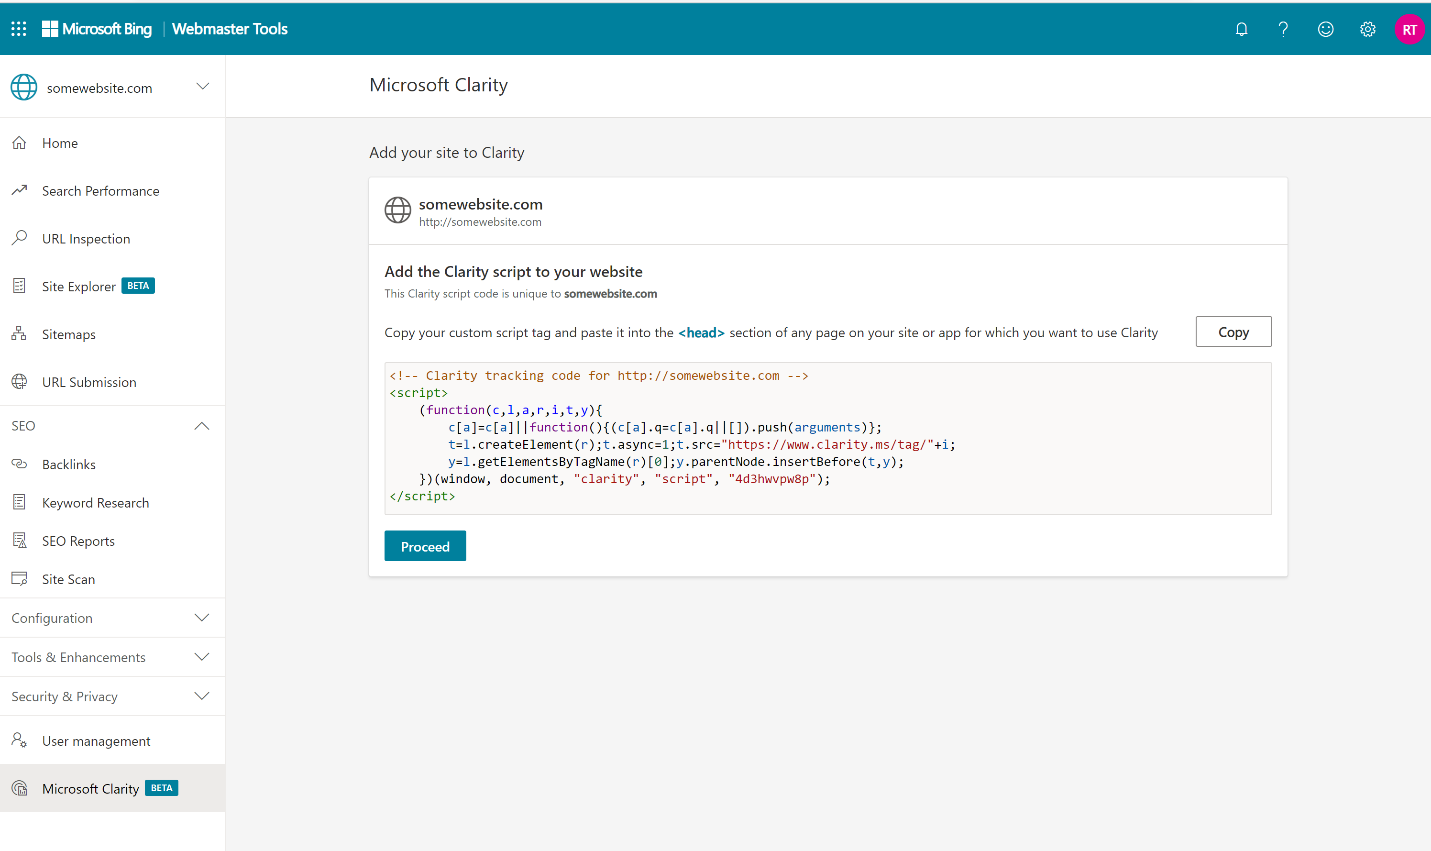Click the Microsoft Bing logo
Screen dimensions: 1431x851
[97, 29]
